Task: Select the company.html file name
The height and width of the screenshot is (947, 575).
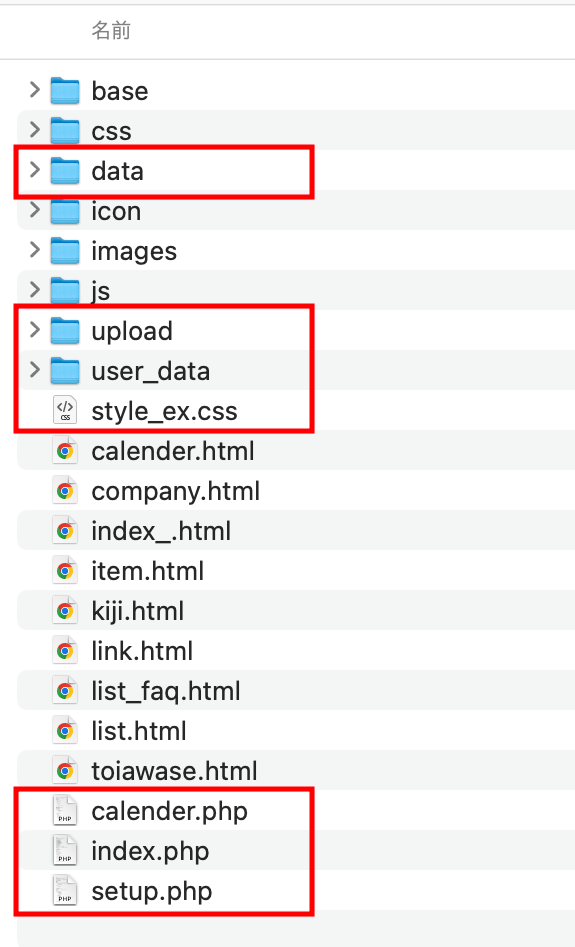Action: coord(175,492)
